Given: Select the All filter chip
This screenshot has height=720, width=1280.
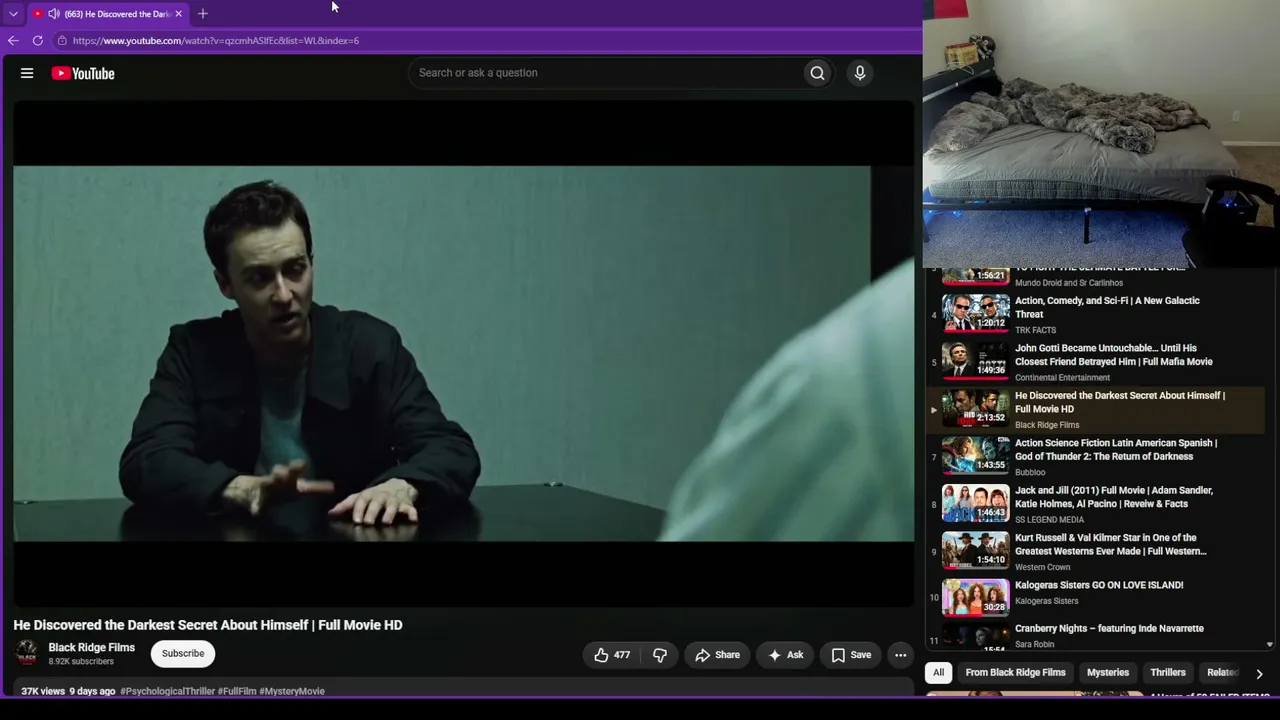Looking at the screenshot, I should (938, 673).
